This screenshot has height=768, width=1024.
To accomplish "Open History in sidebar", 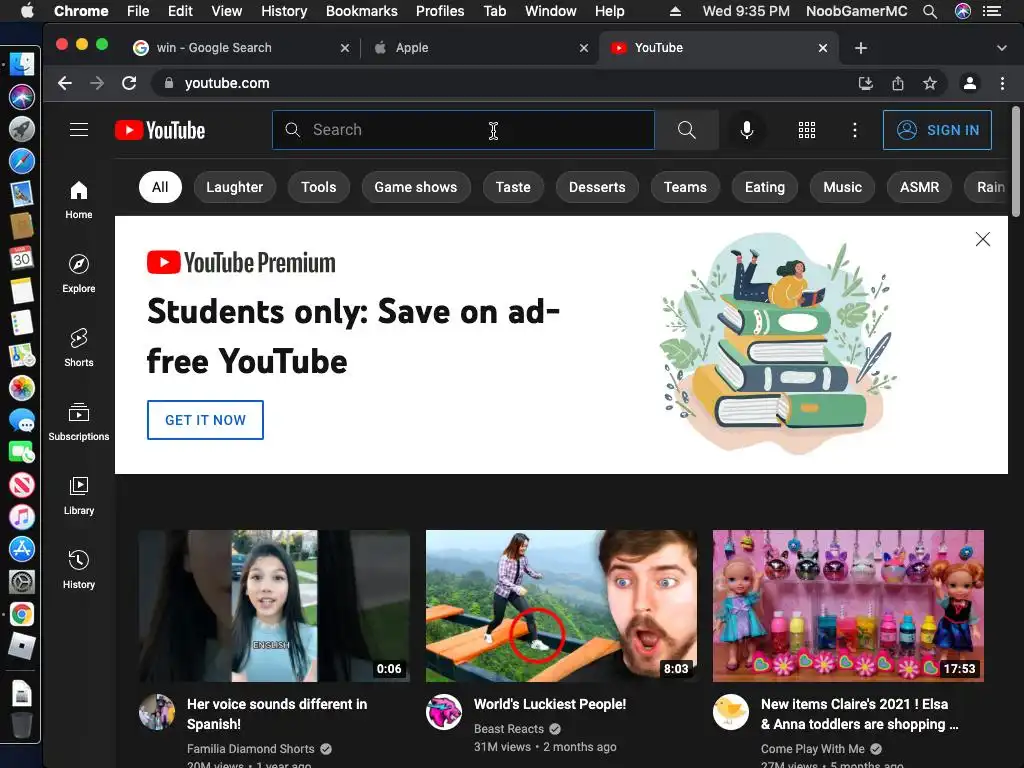I will [79, 569].
